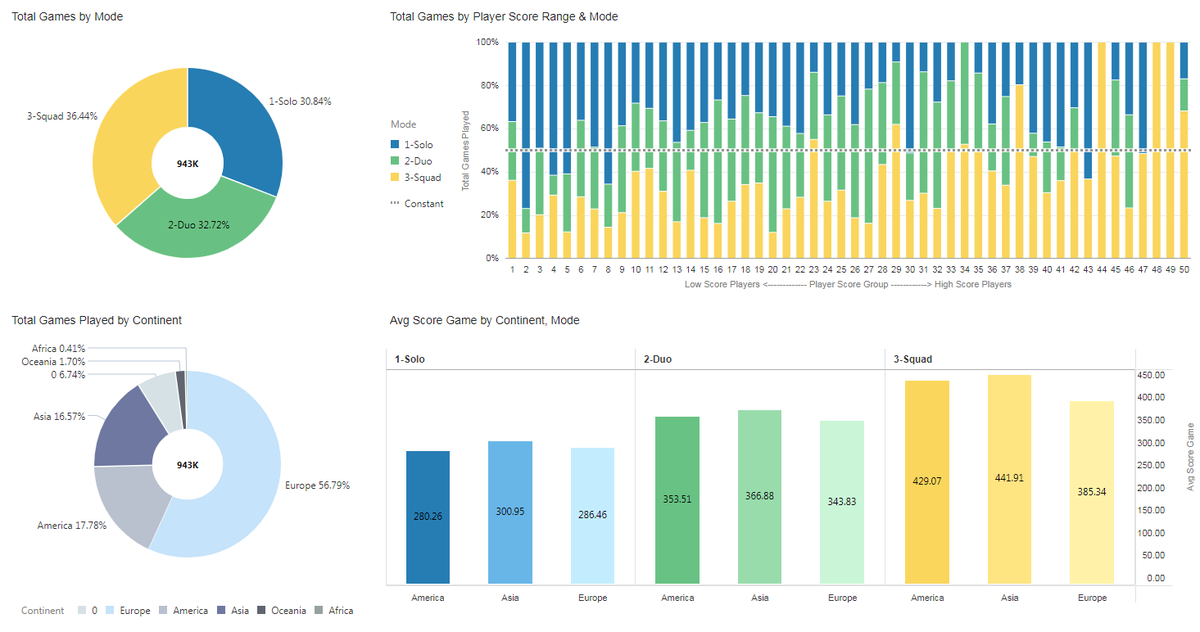1200x632 pixels.
Task: Click the 943K center of continent donut
Action: (x=188, y=465)
